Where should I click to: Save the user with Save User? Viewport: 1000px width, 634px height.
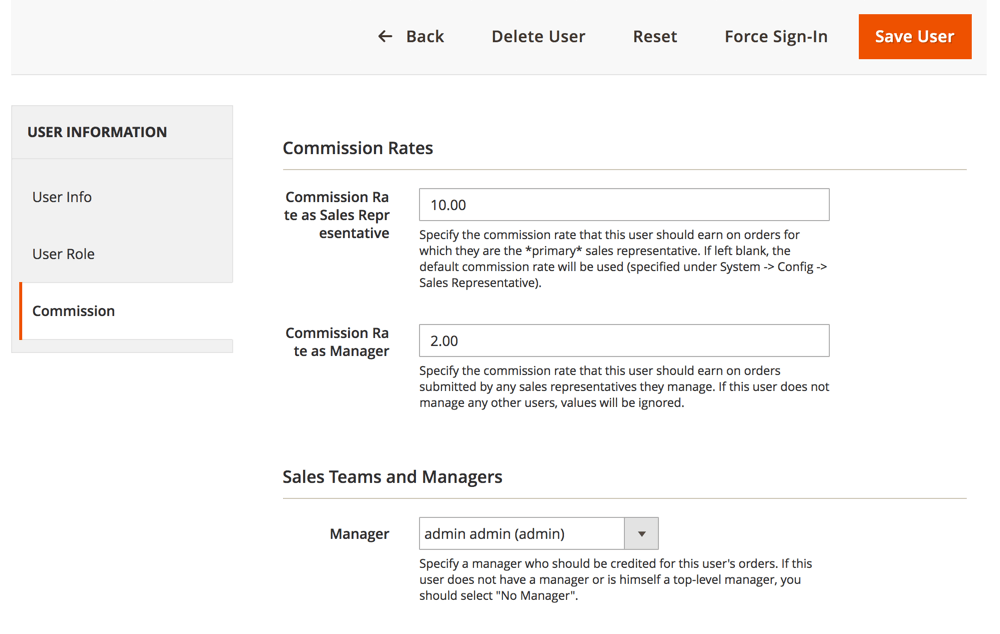click(x=914, y=37)
